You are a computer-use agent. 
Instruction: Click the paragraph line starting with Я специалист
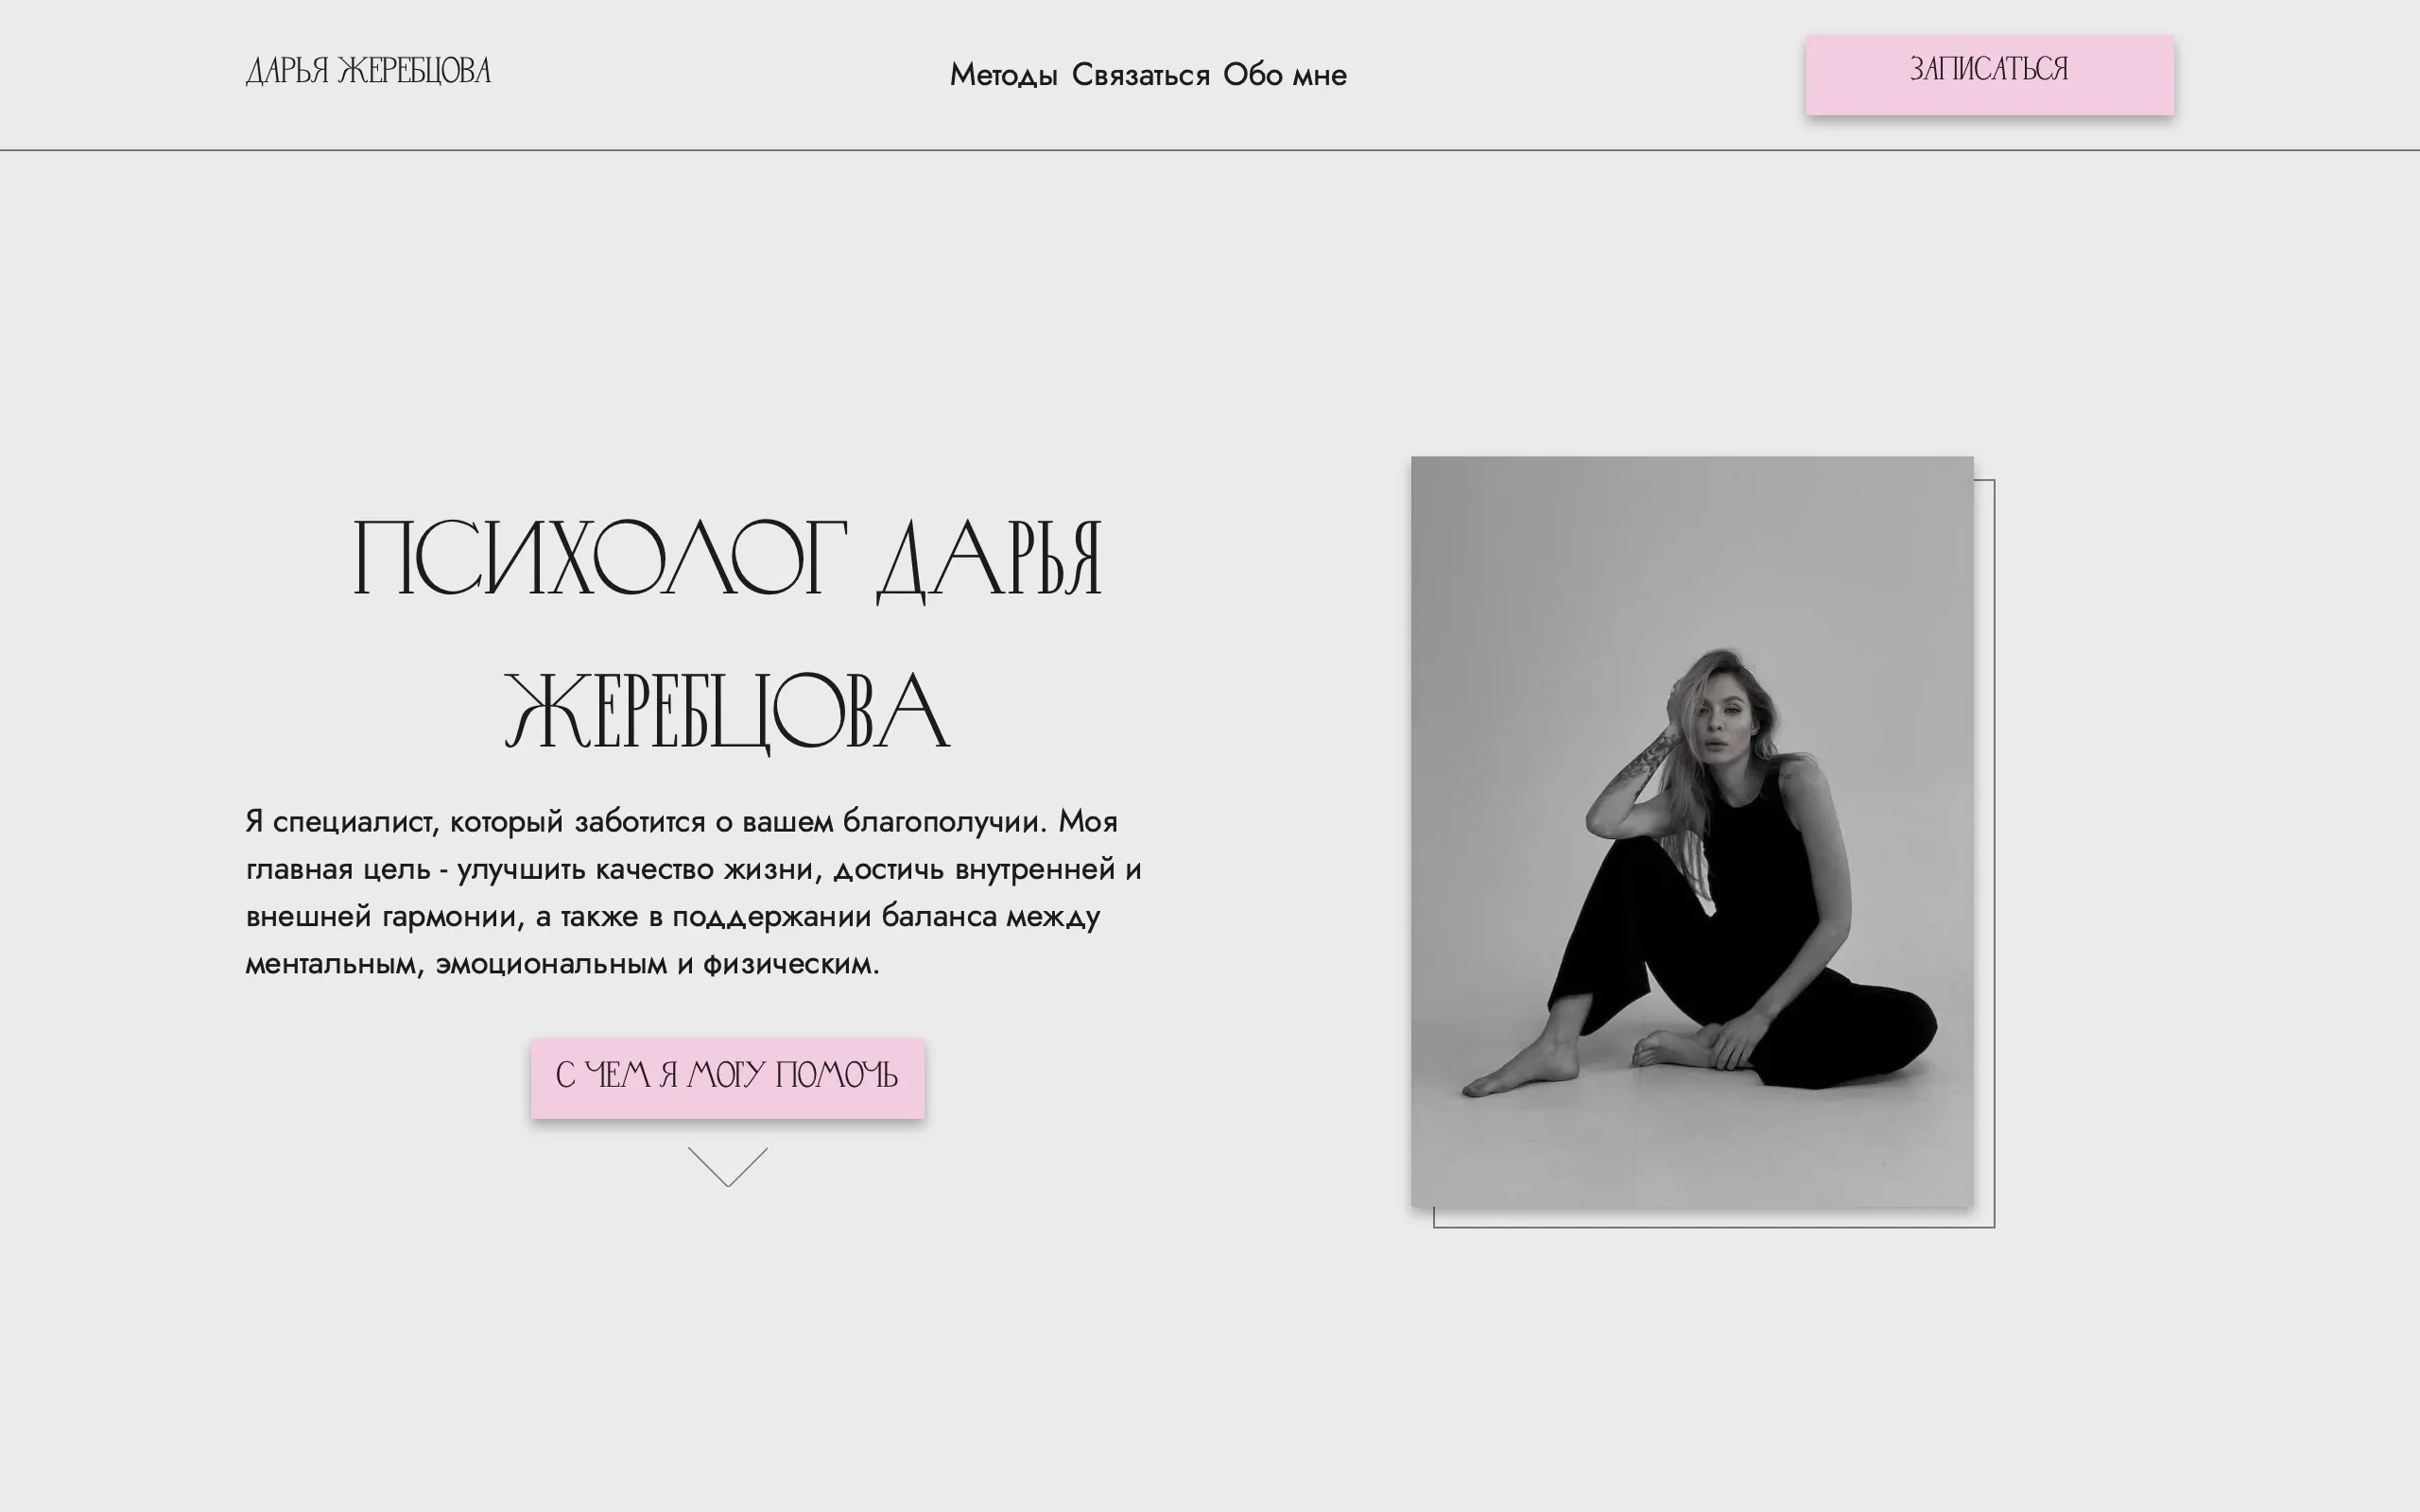(x=680, y=822)
